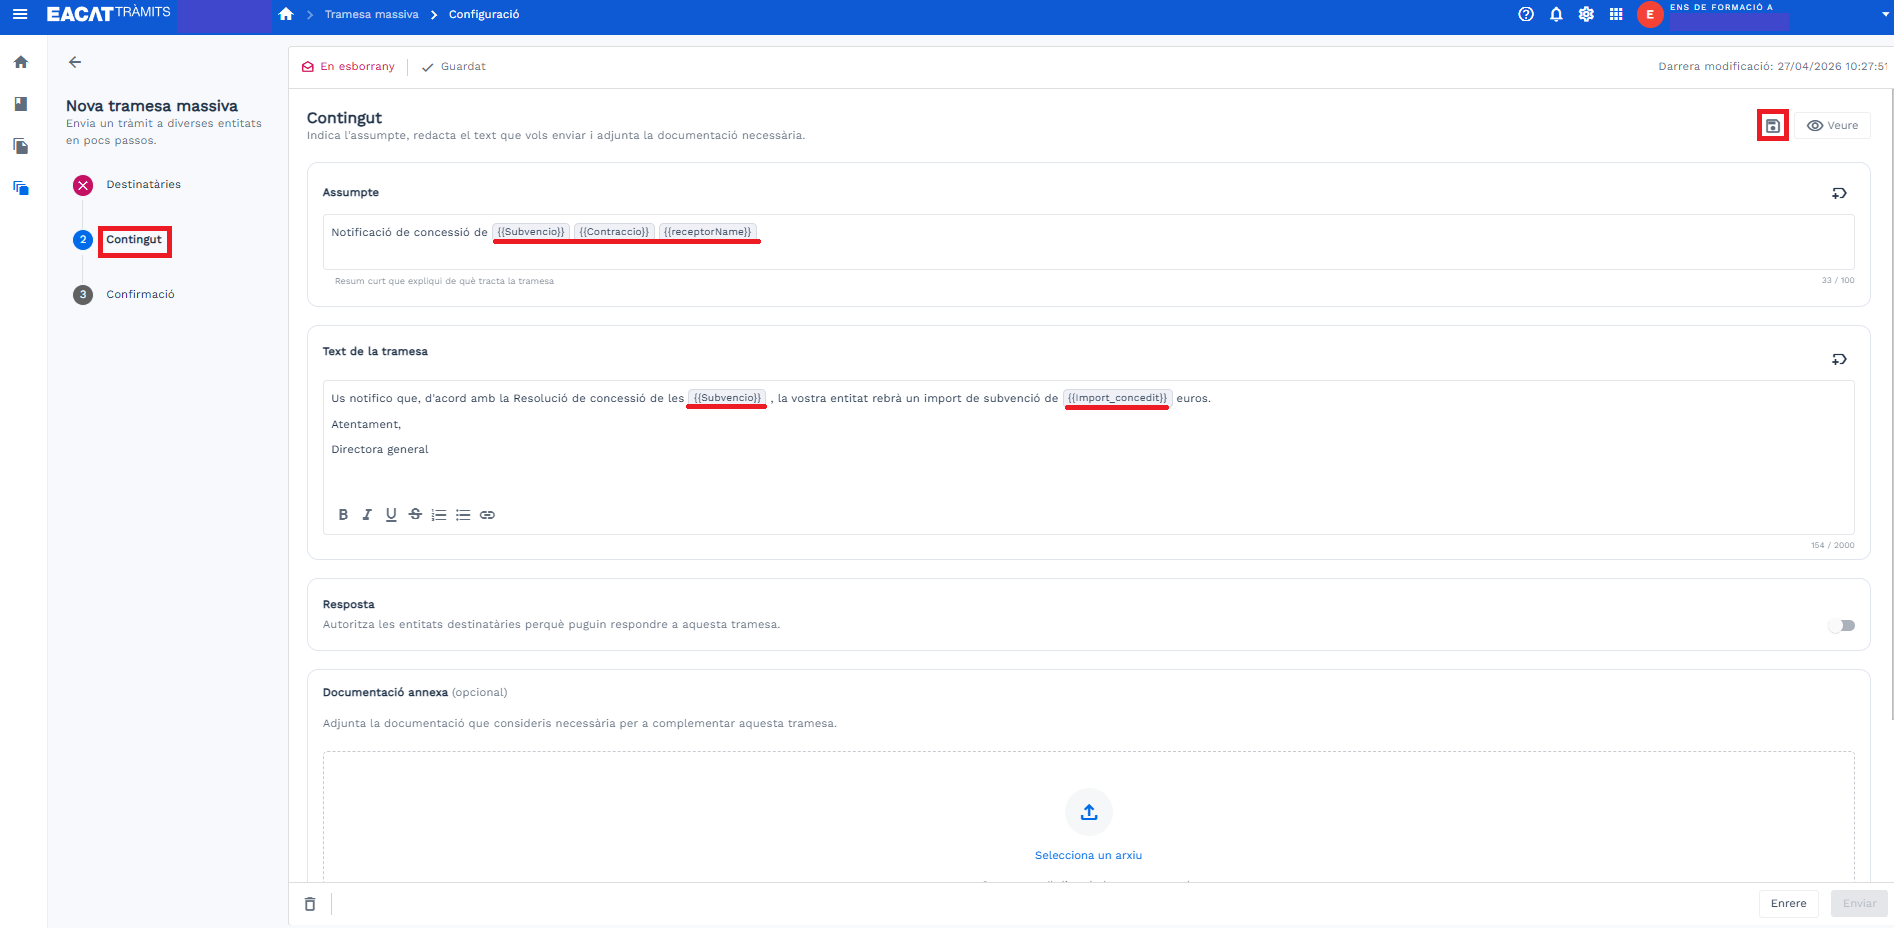The image size is (1894, 928).
Task: Expand the user account dropdown arrow
Action: click(1885, 15)
